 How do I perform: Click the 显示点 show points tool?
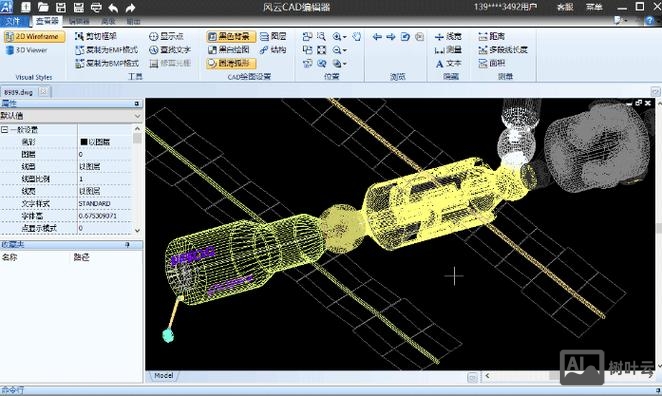point(166,36)
